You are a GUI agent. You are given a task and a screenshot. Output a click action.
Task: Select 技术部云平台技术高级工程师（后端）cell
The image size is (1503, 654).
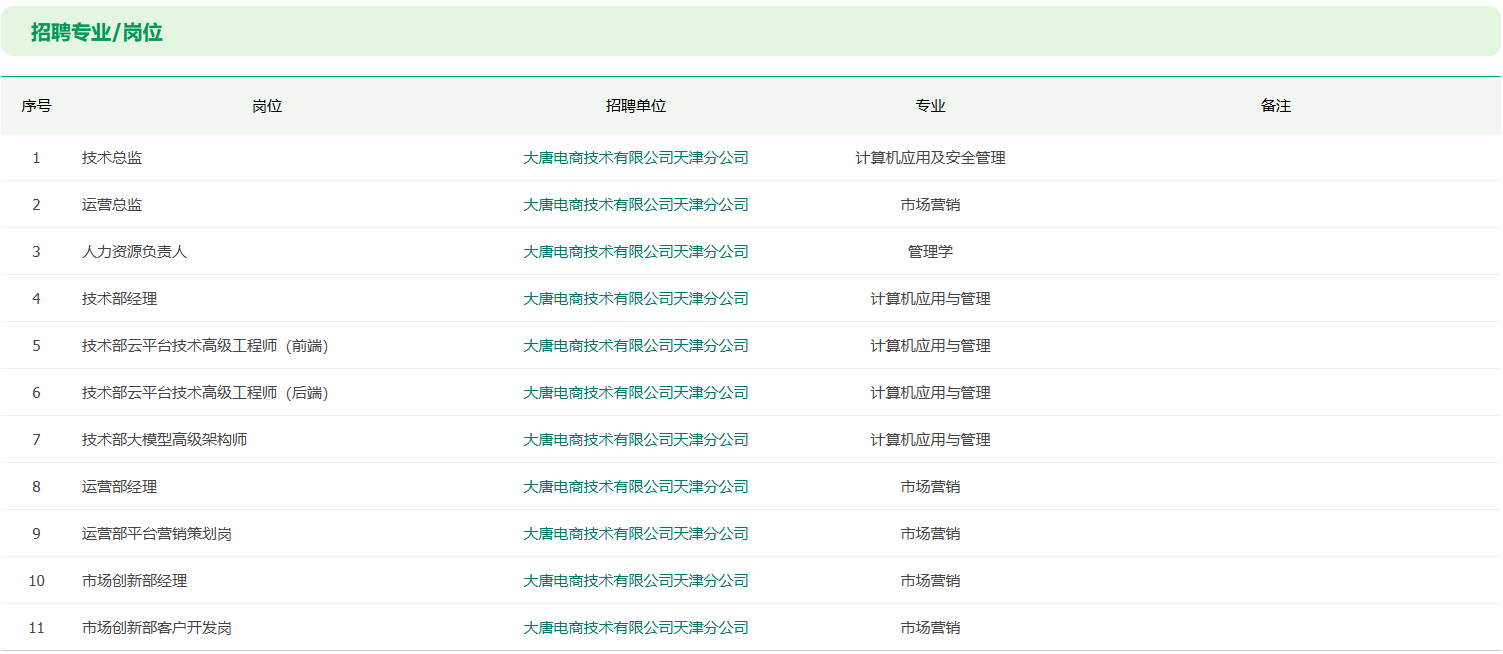[206, 393]
